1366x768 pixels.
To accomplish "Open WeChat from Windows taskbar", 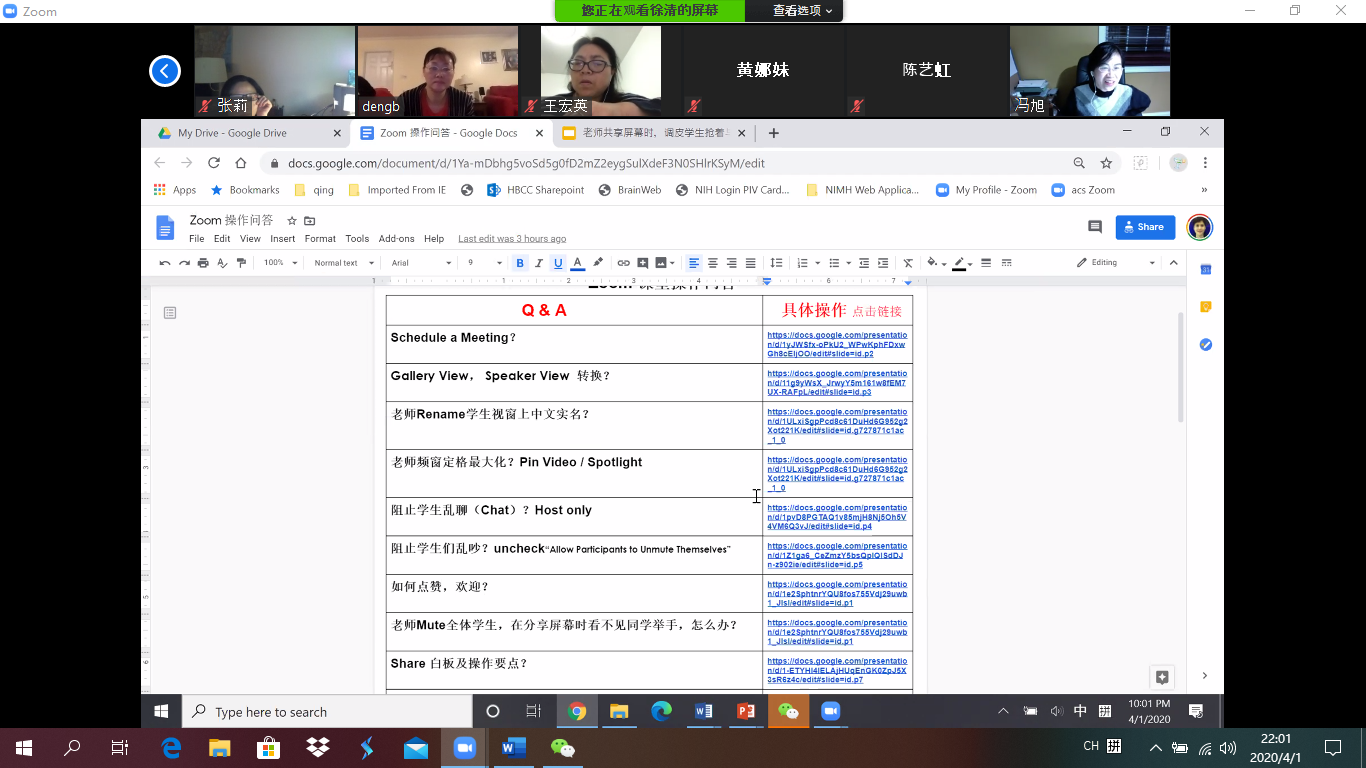I will (x=562, y=747).
